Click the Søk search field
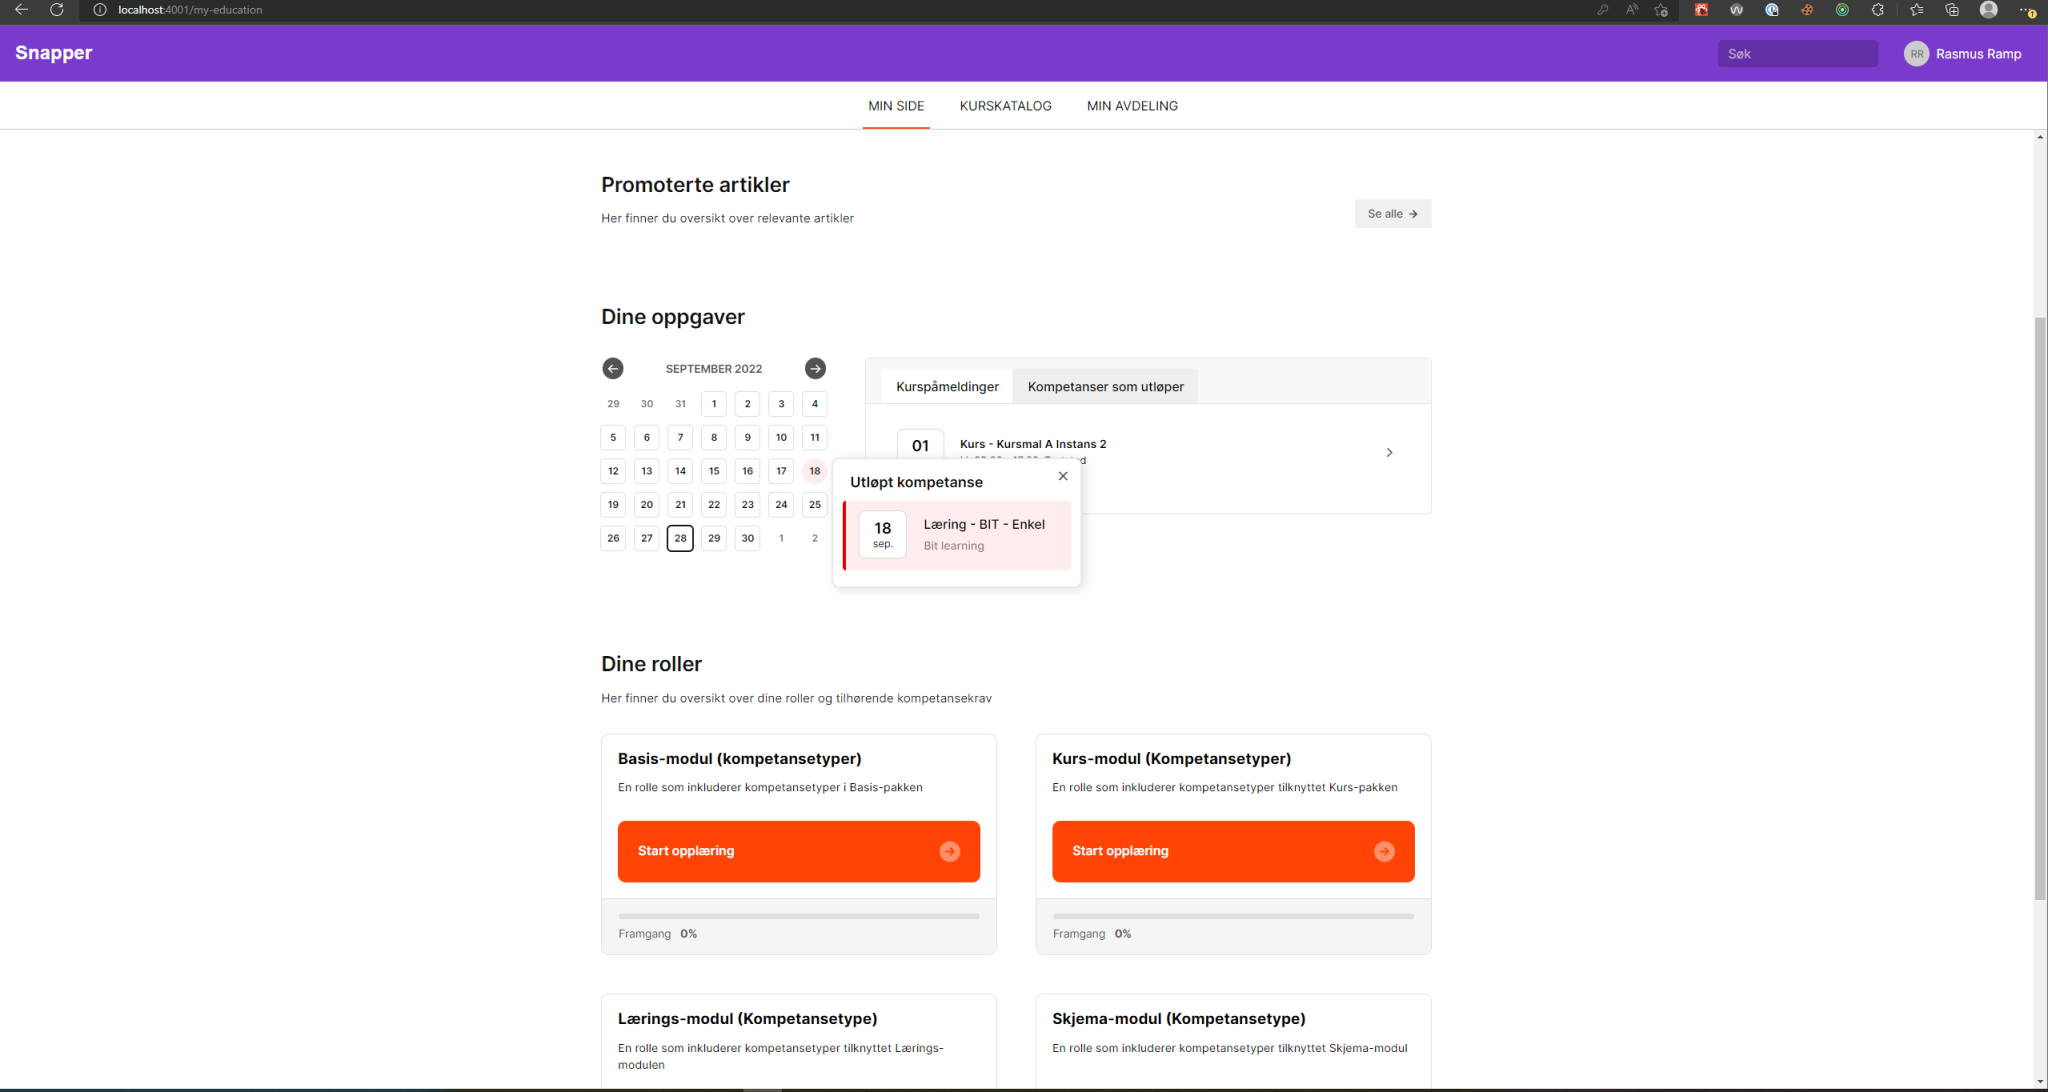 (1797, 54)
